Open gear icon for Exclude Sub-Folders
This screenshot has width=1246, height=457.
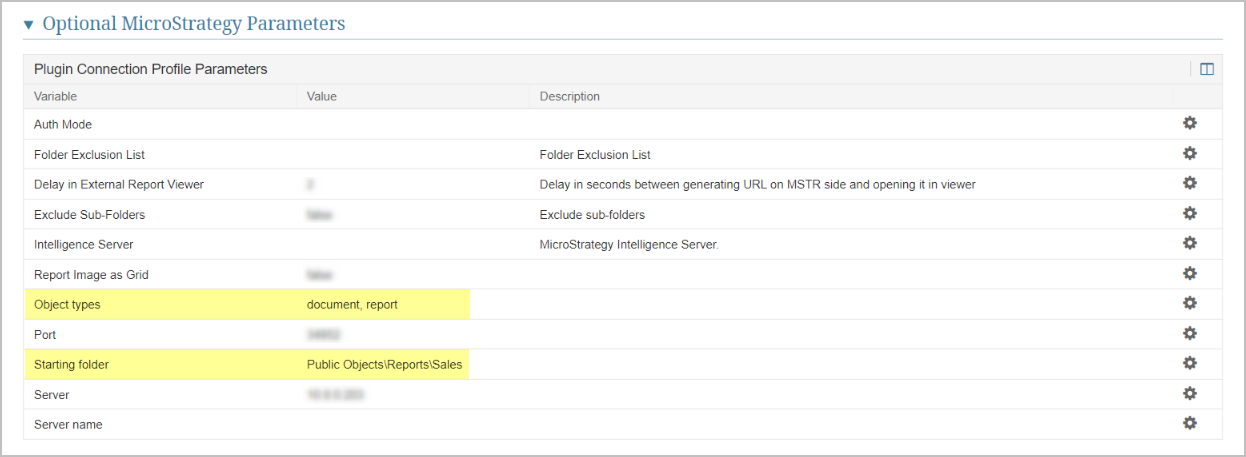[1189, 213]
